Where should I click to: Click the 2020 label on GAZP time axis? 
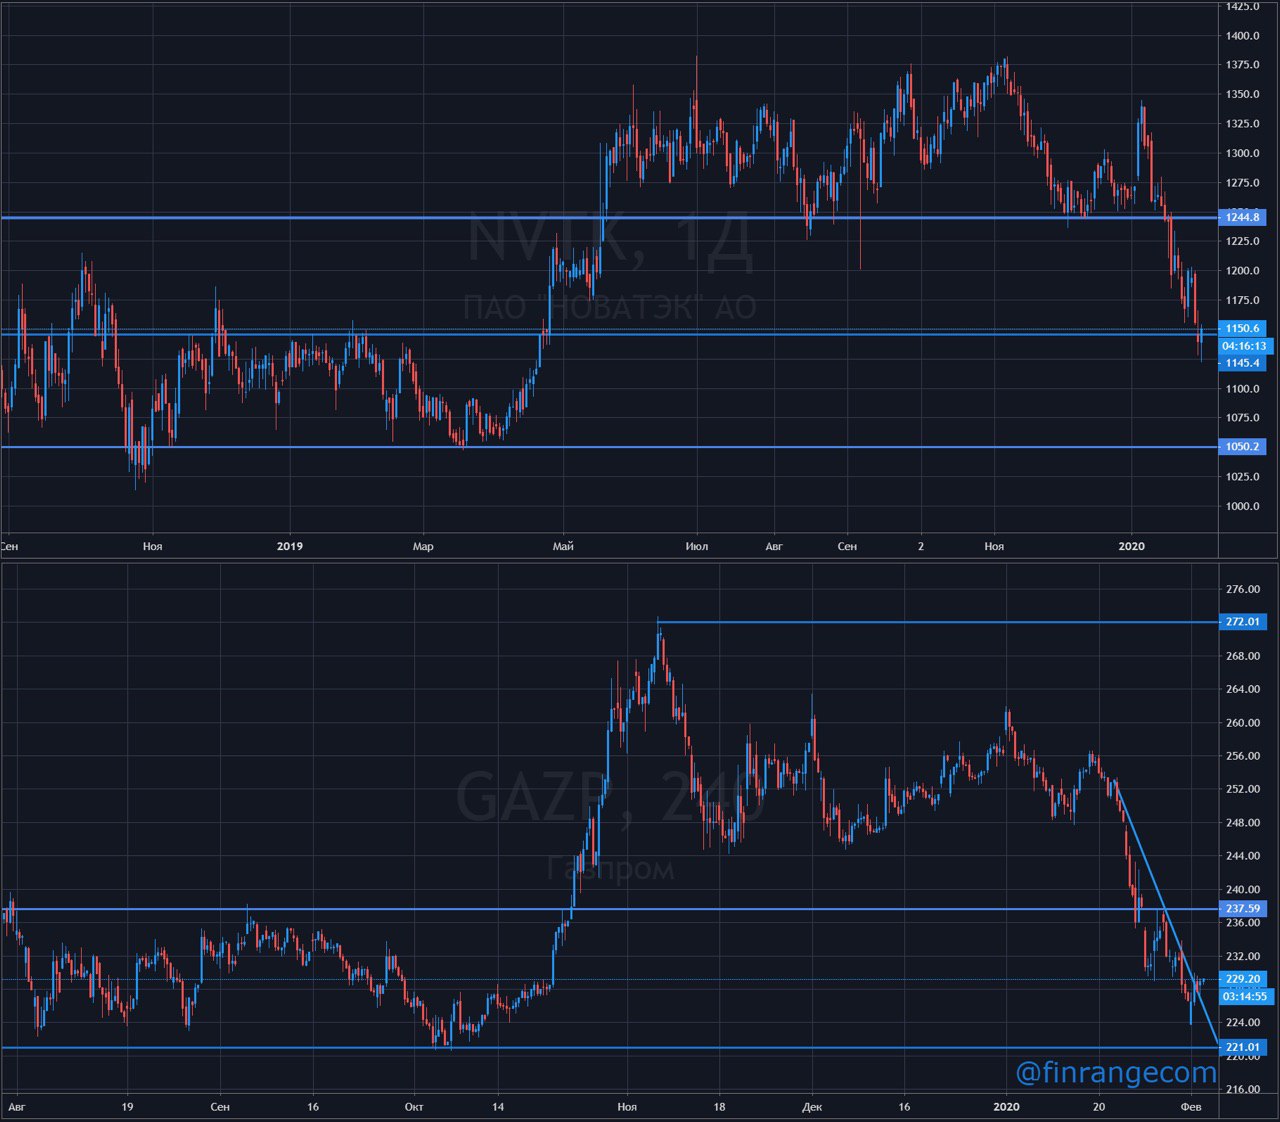[1007, 1107]
